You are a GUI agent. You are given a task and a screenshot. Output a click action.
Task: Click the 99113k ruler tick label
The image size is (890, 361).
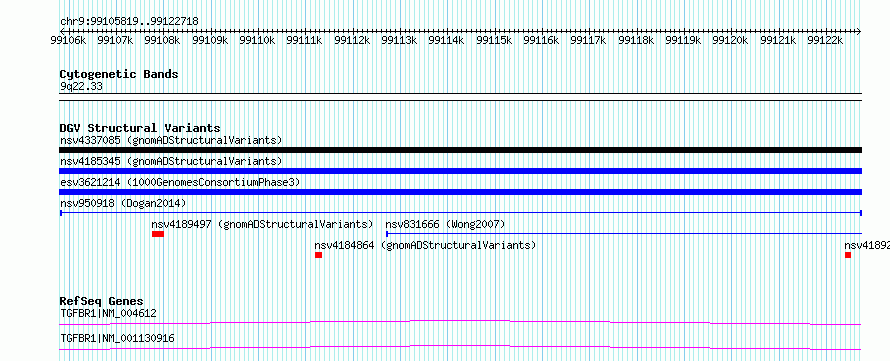click(399, 40)
